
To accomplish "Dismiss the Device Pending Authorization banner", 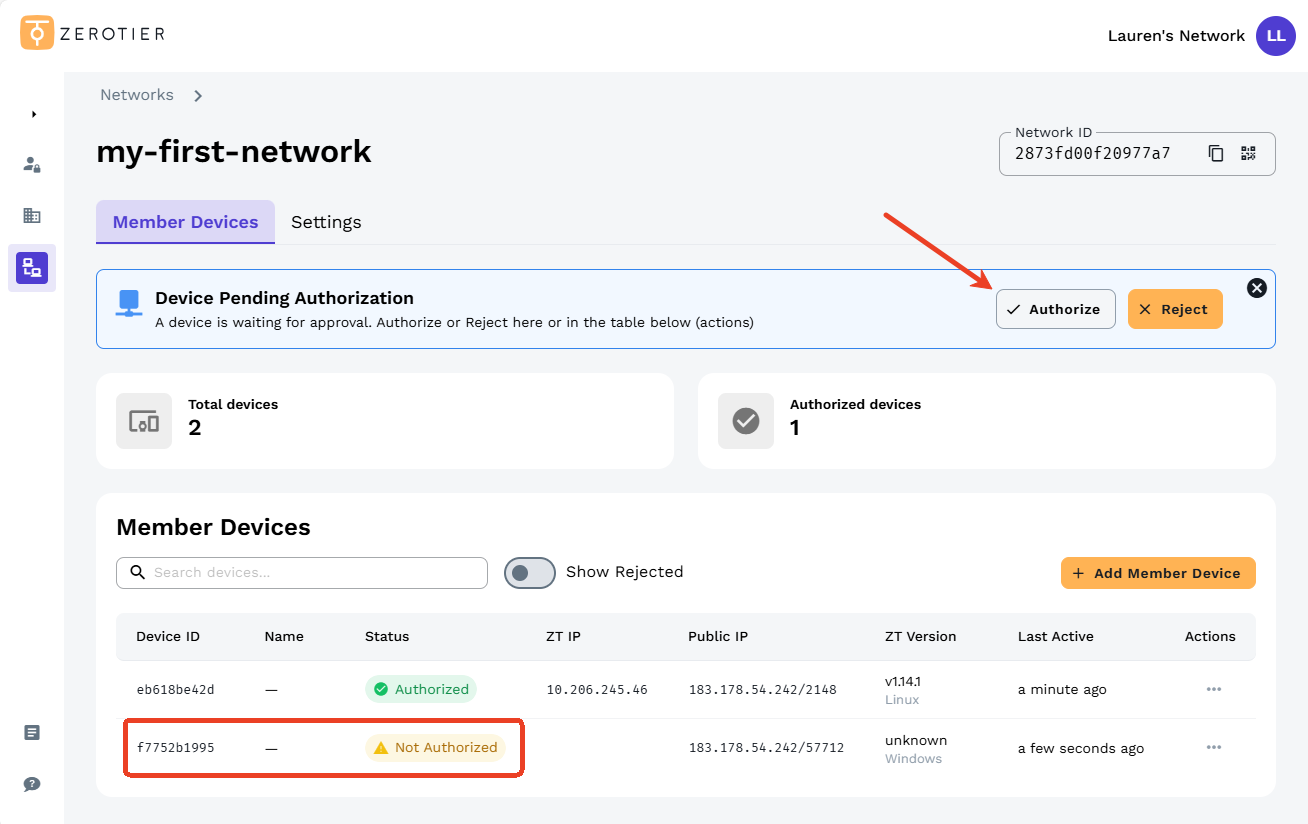I will tap(1256, 288).
